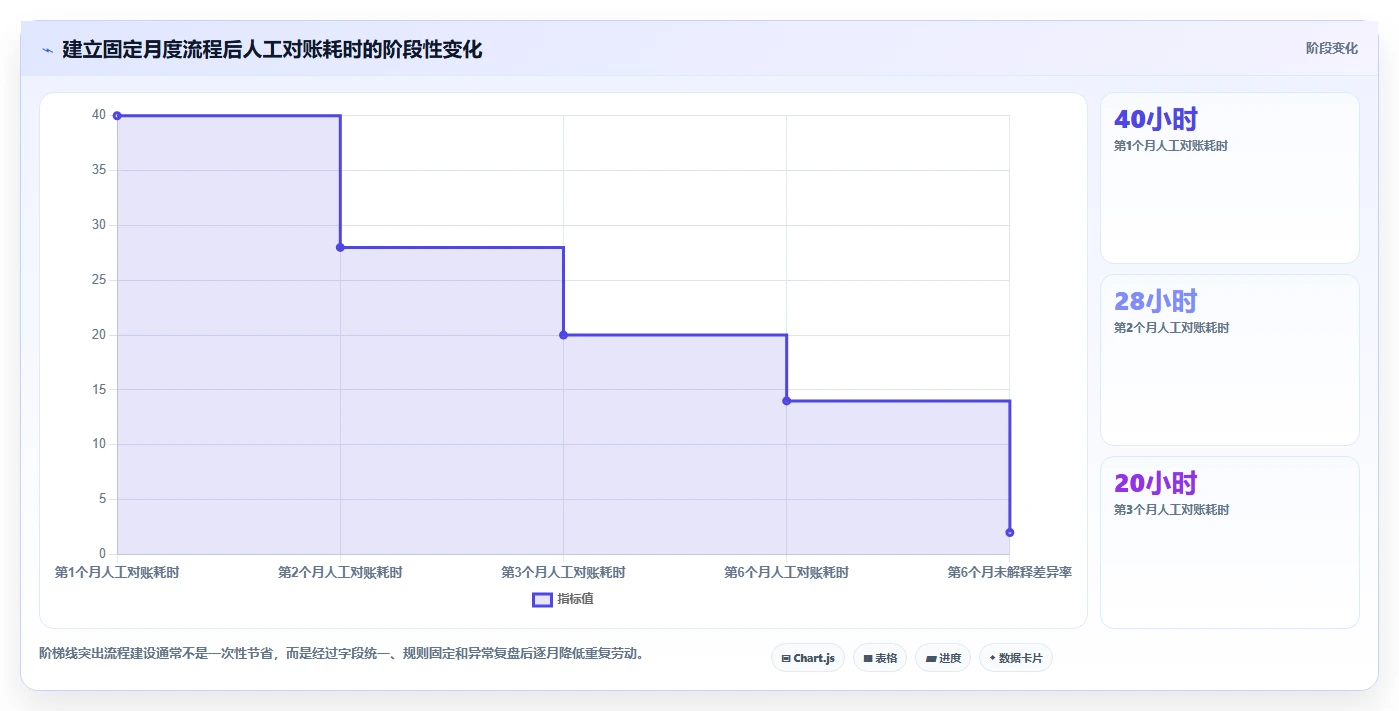Click the y-axis value 20
Screen dimensions: 1399x711
pos(99,334)
